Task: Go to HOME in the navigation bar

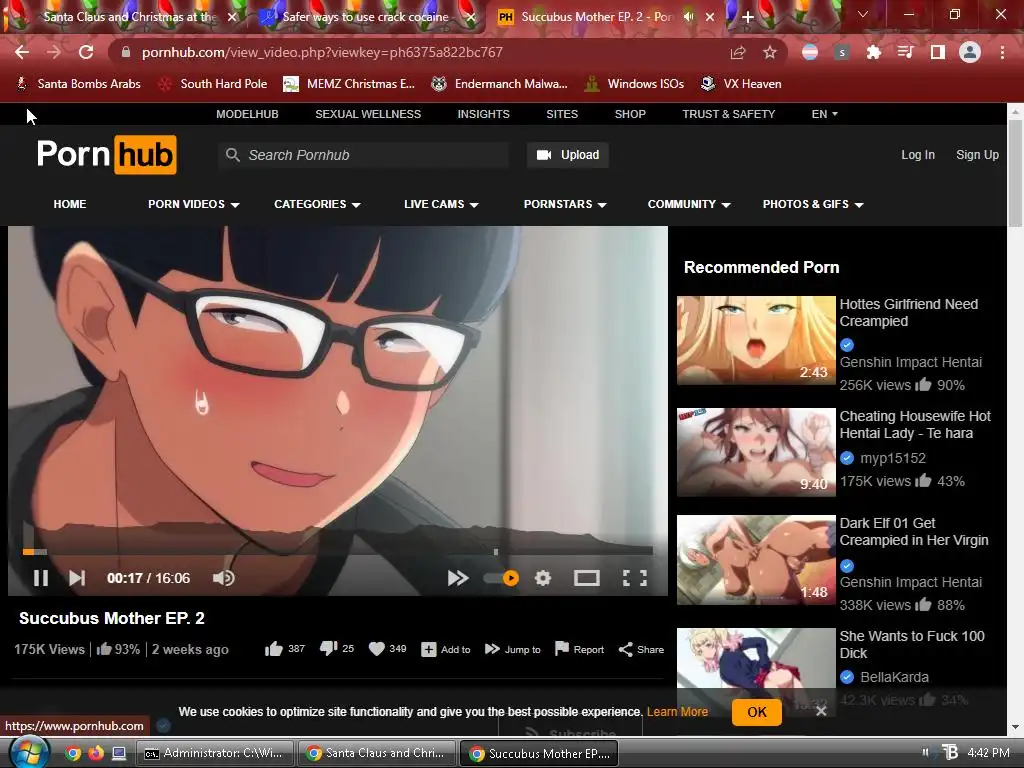Action: point(70,204)
